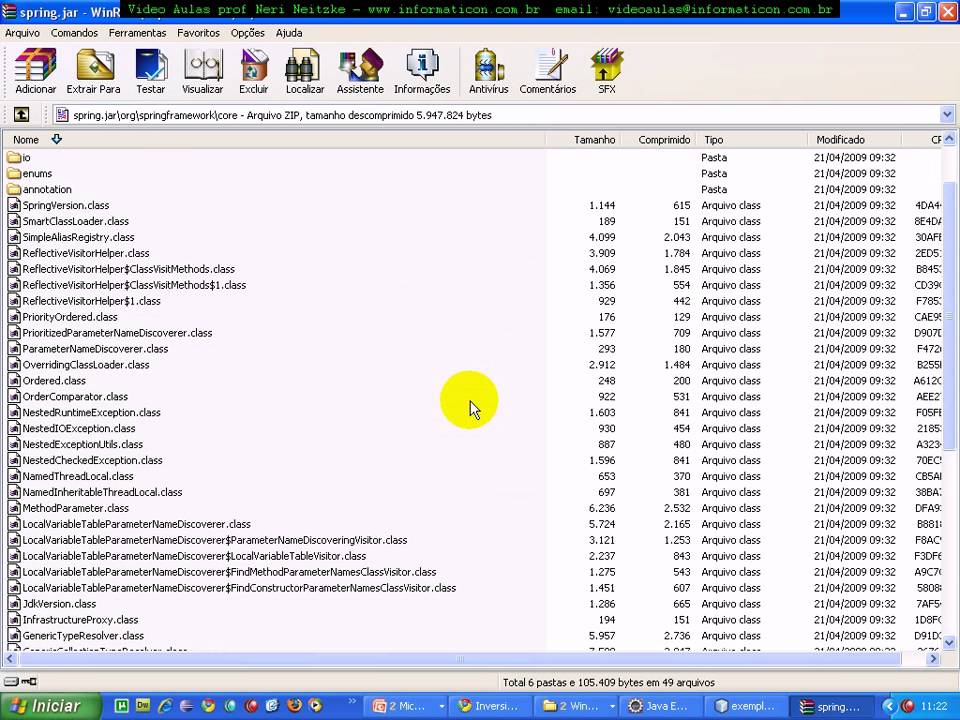Open the Favoritos menu
Screen dimensions: 960x720
(x=198, y=33)
